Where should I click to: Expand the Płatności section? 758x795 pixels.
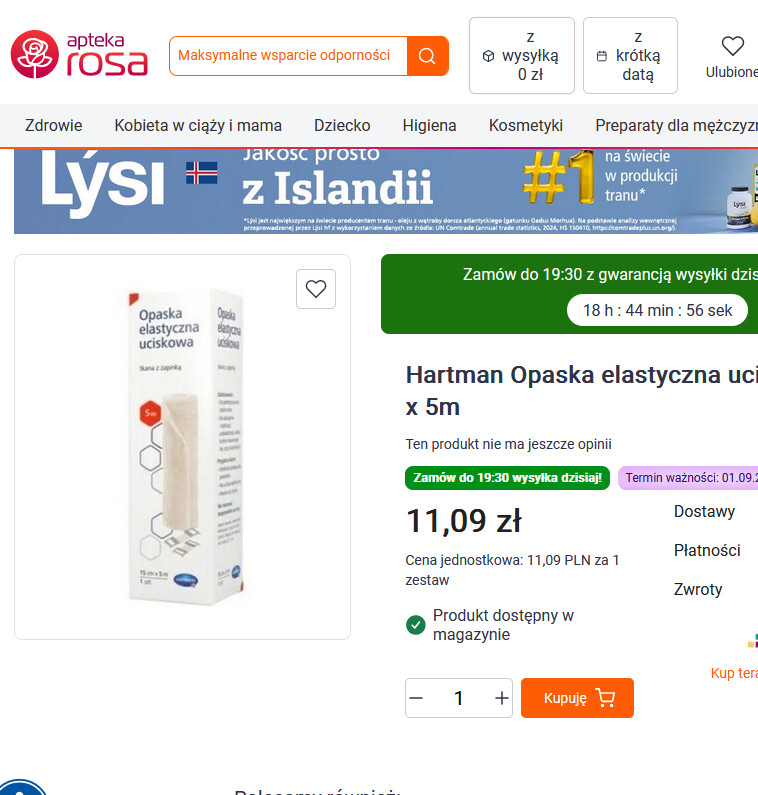pyautogui.click(x=707, y=550)
